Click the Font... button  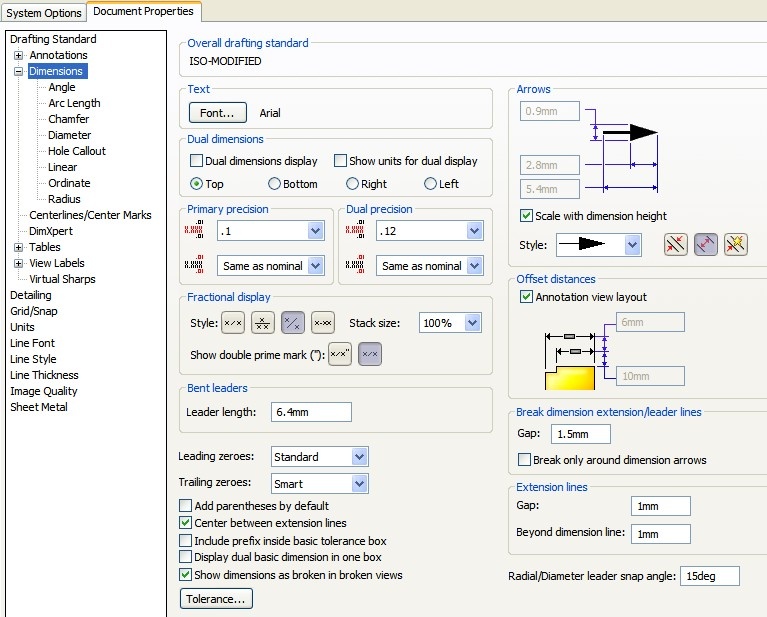point(218,113)
